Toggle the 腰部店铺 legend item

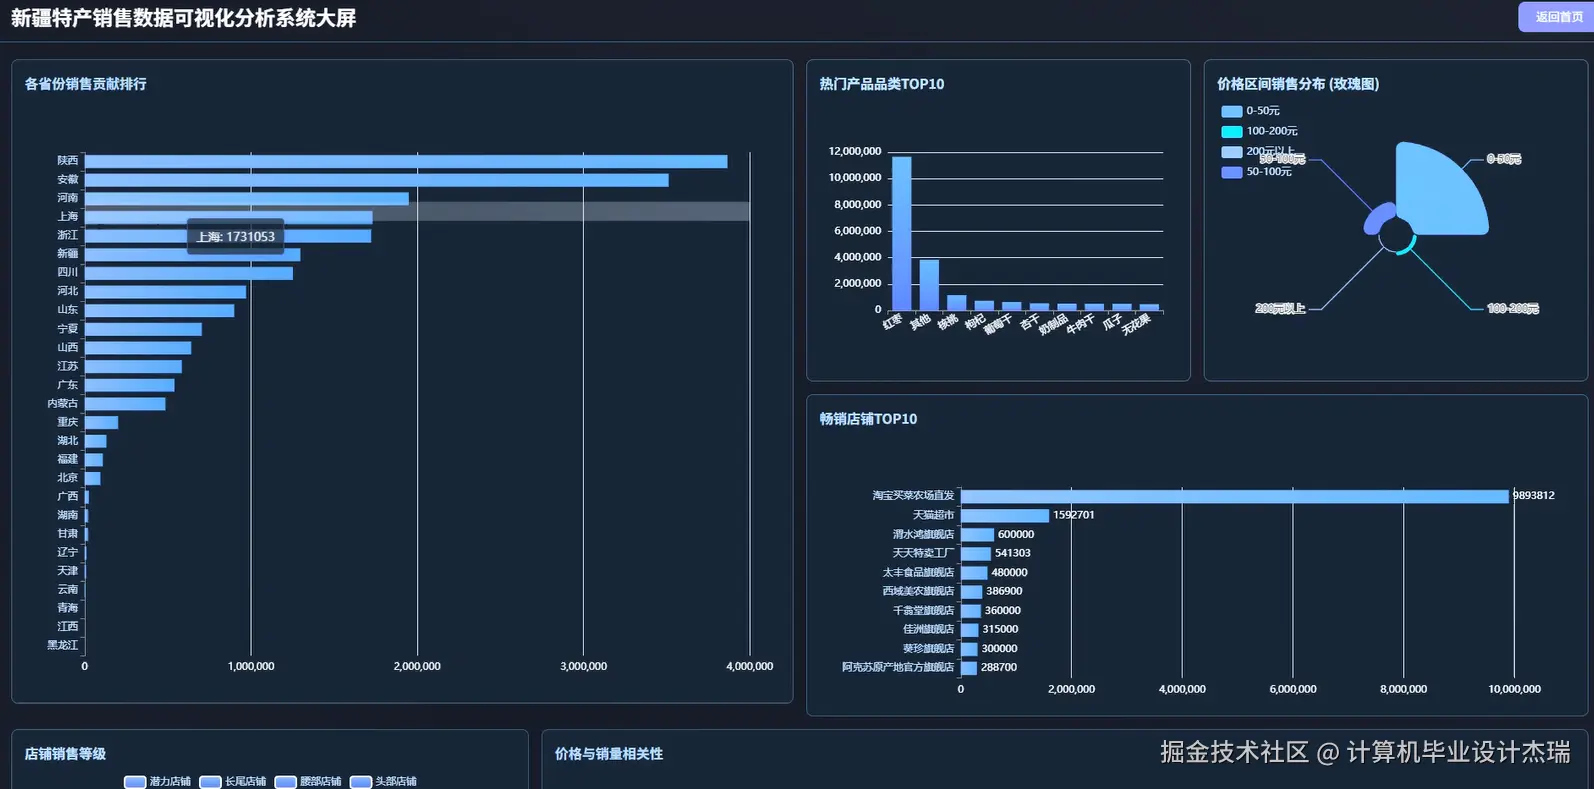coord(308,781)
